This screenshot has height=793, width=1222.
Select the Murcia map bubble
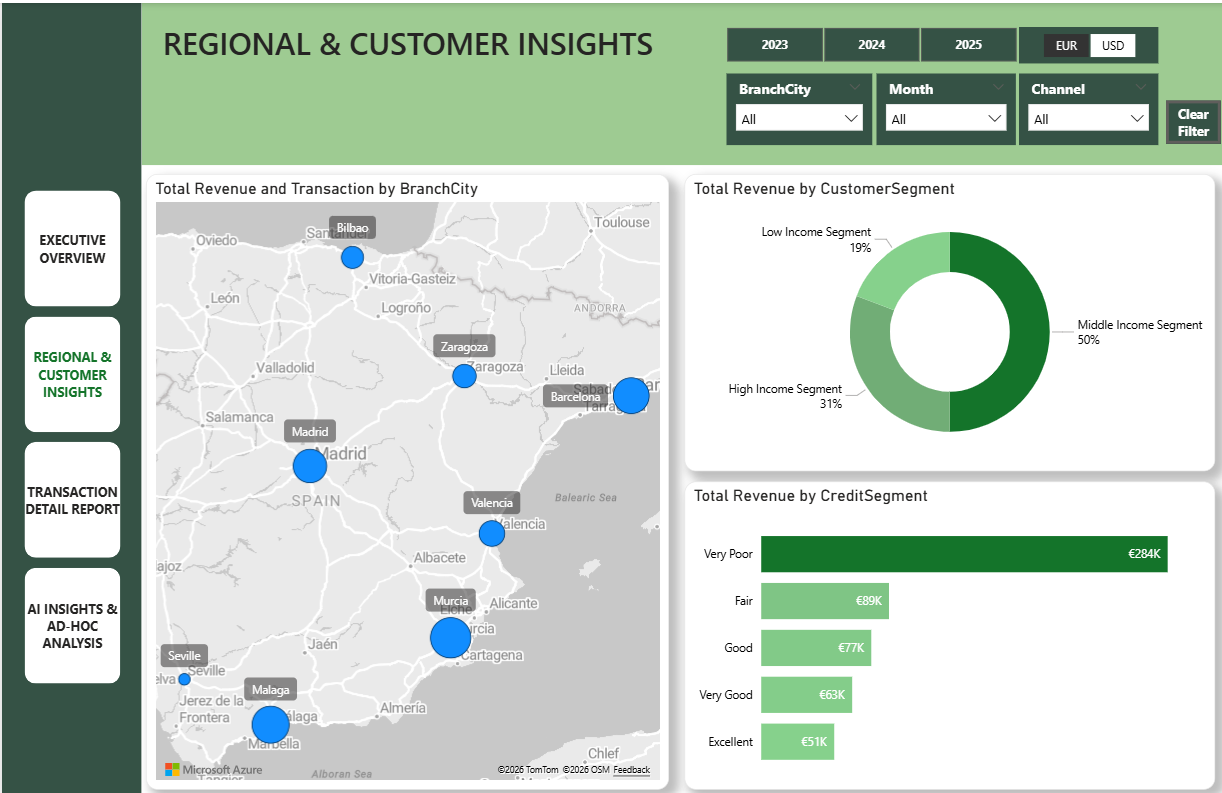pos(451,638)
